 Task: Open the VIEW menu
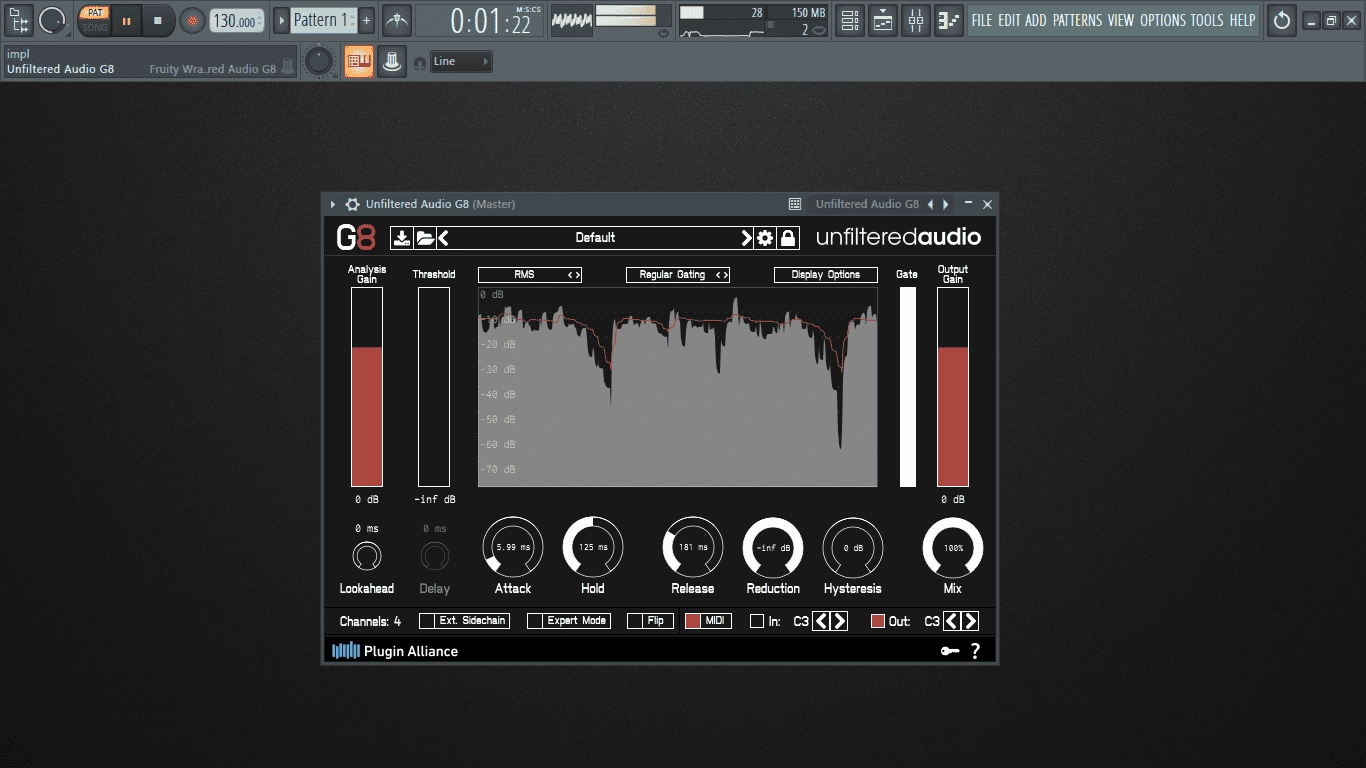point(1121,20)
